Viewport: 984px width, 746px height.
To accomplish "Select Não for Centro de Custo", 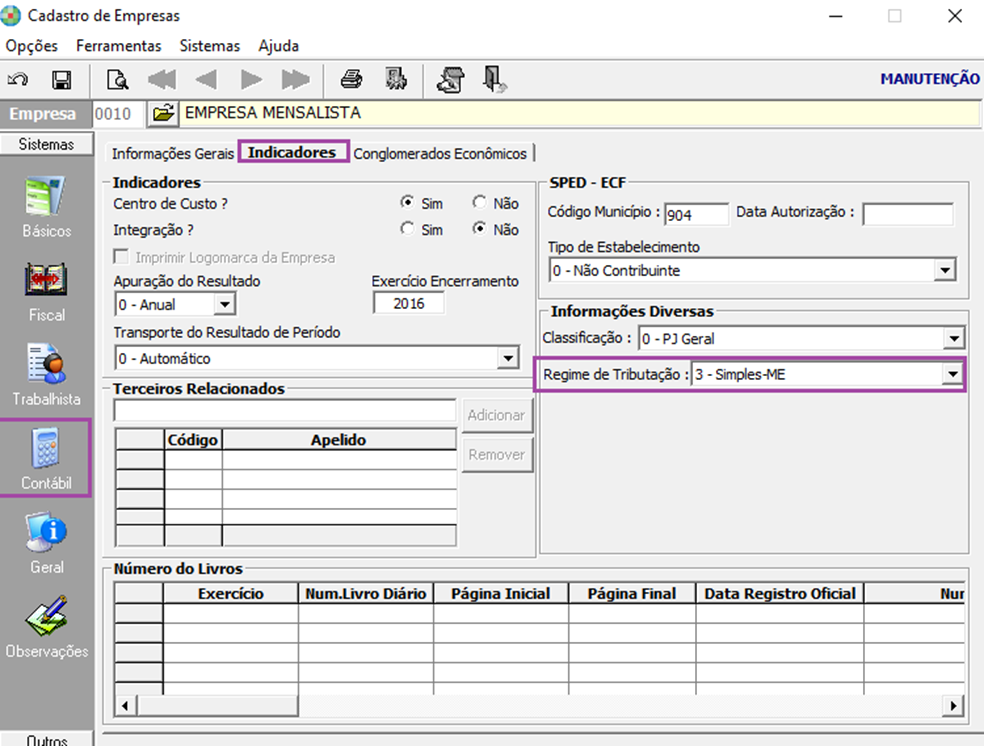I will 479,203.
